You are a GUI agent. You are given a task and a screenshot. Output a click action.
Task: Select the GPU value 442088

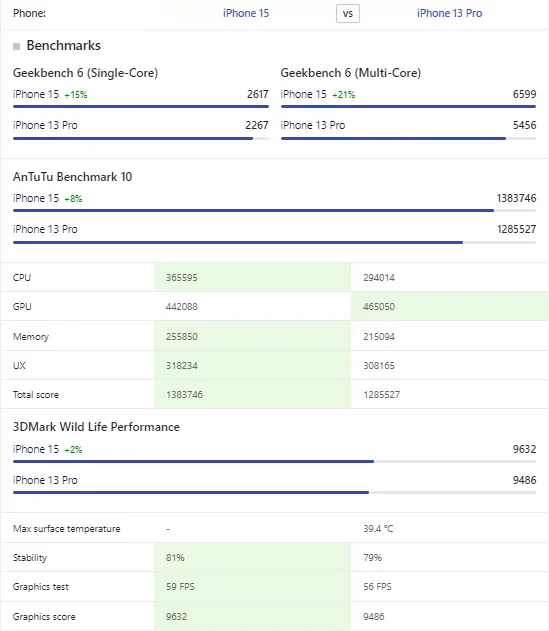click(182, 307)
